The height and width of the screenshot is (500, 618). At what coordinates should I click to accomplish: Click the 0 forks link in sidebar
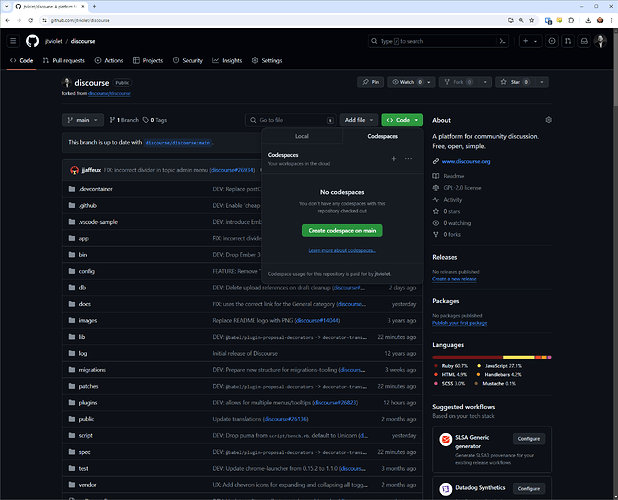tap(452, 234)
